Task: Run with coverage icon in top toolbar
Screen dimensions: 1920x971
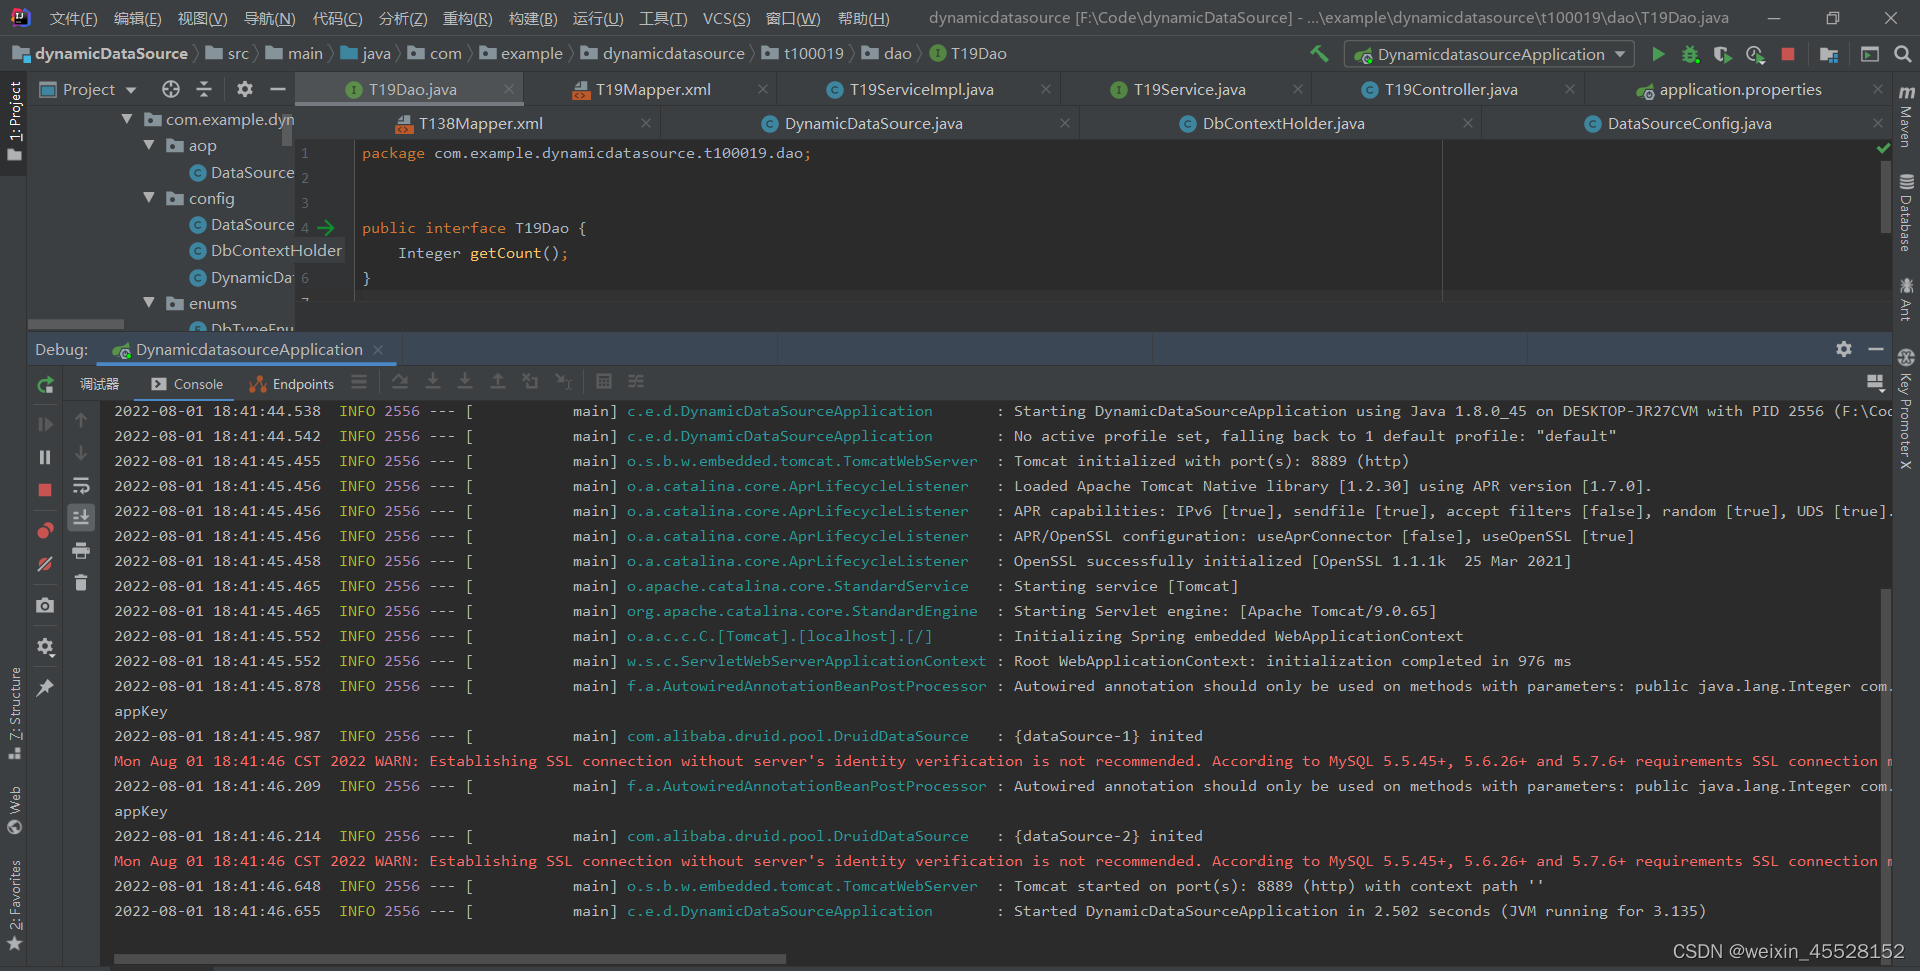Action: click(x=1722, y=54)
